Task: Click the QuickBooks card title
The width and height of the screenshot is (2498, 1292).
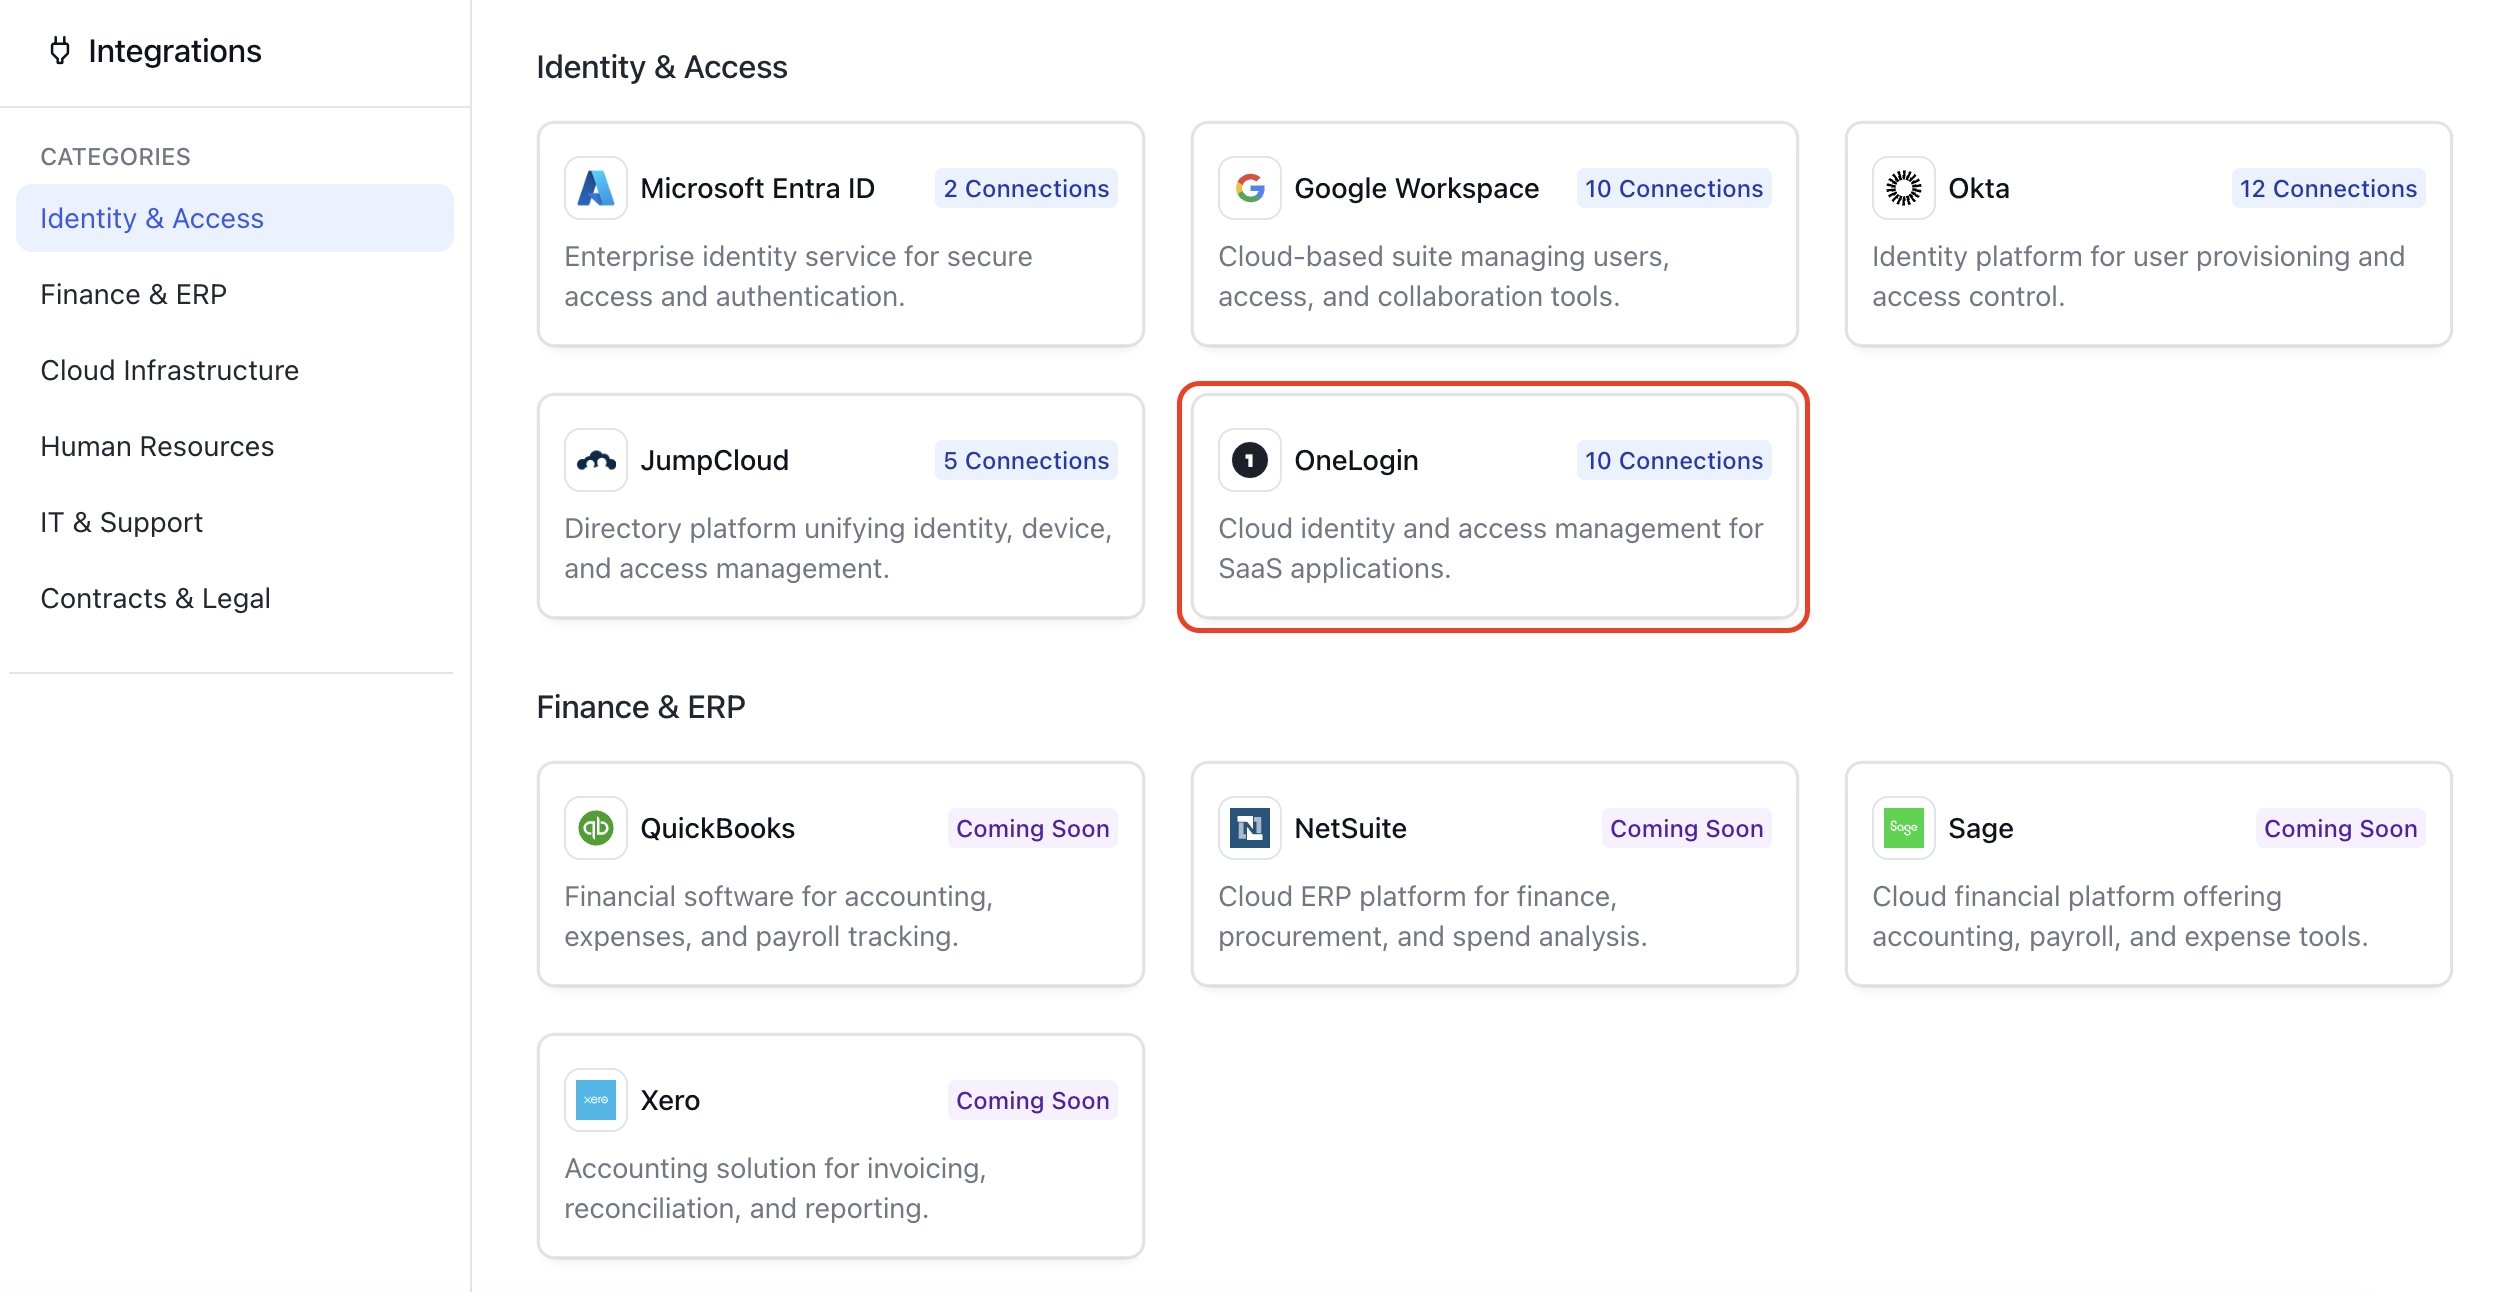Action: point(718,828)
